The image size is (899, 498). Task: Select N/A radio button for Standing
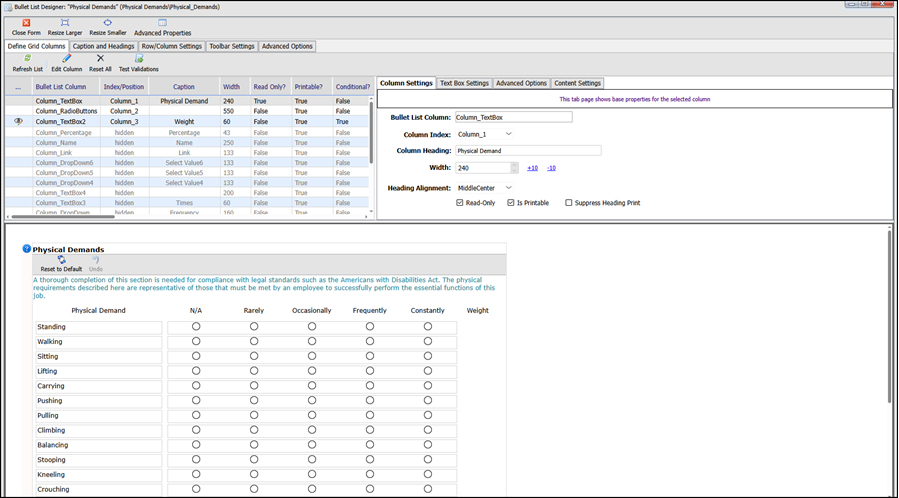coord(196,327)
